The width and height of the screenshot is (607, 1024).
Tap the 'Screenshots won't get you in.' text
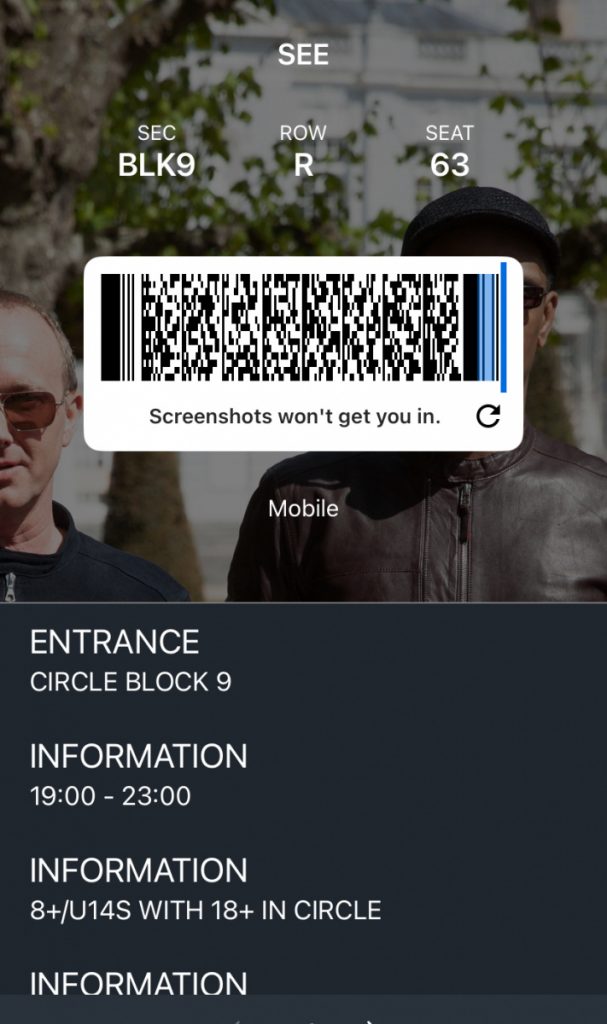click(x=295, y=416)
